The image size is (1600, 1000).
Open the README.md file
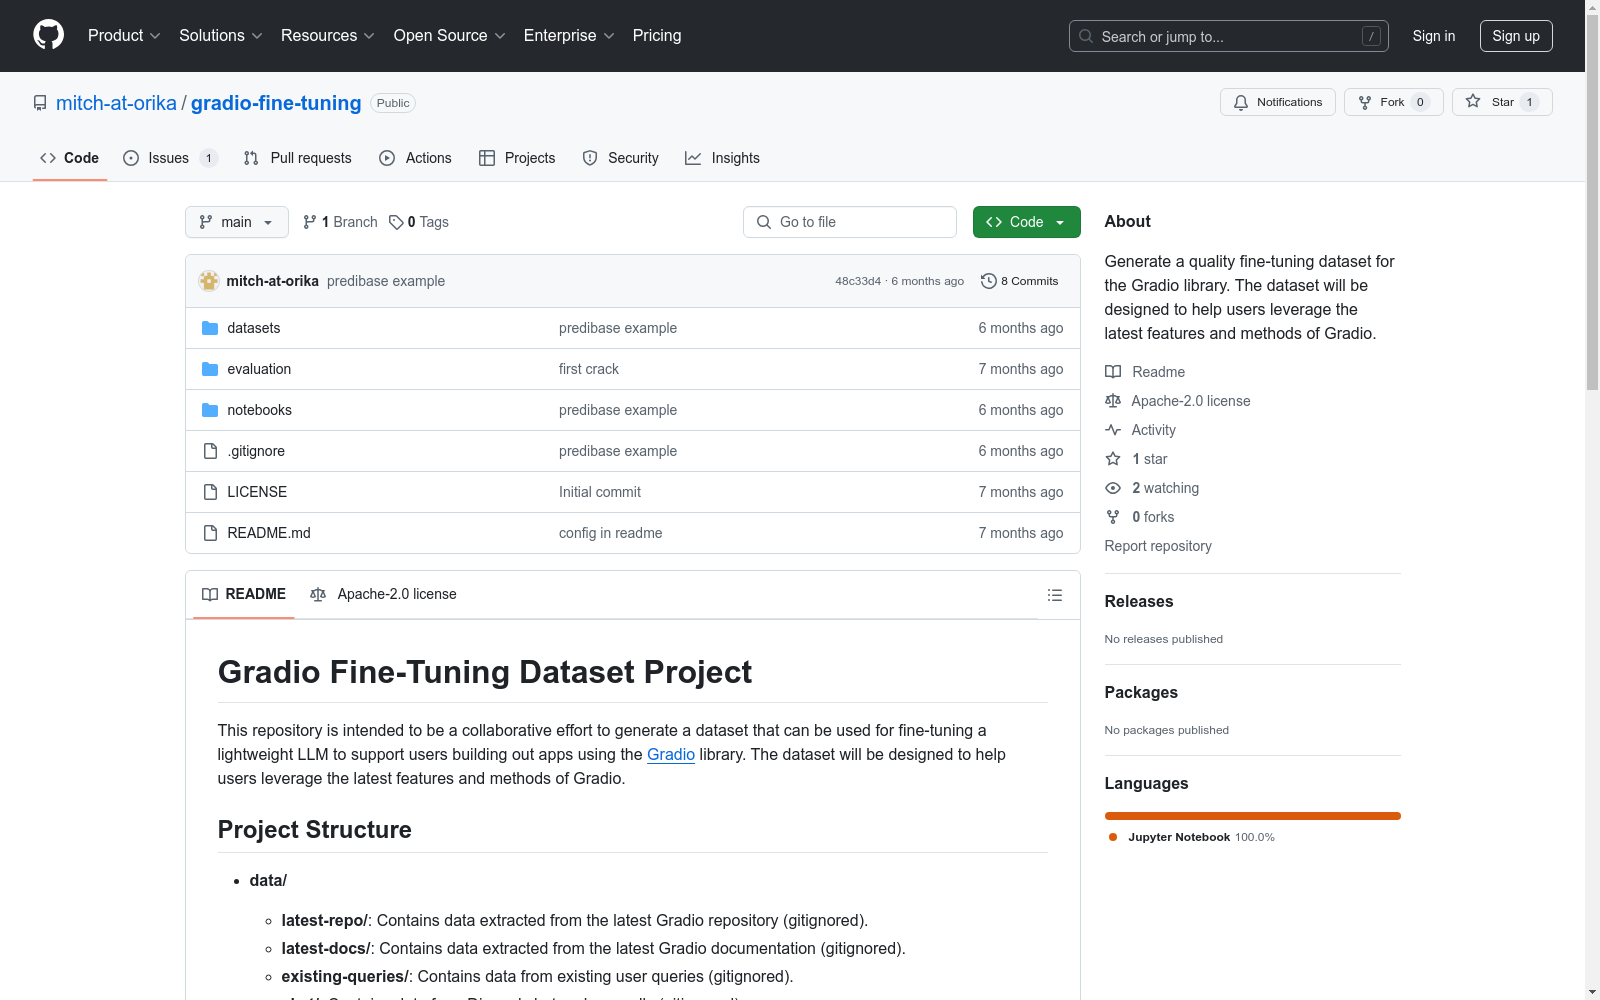pyautogui.click(x=269, y=533)
